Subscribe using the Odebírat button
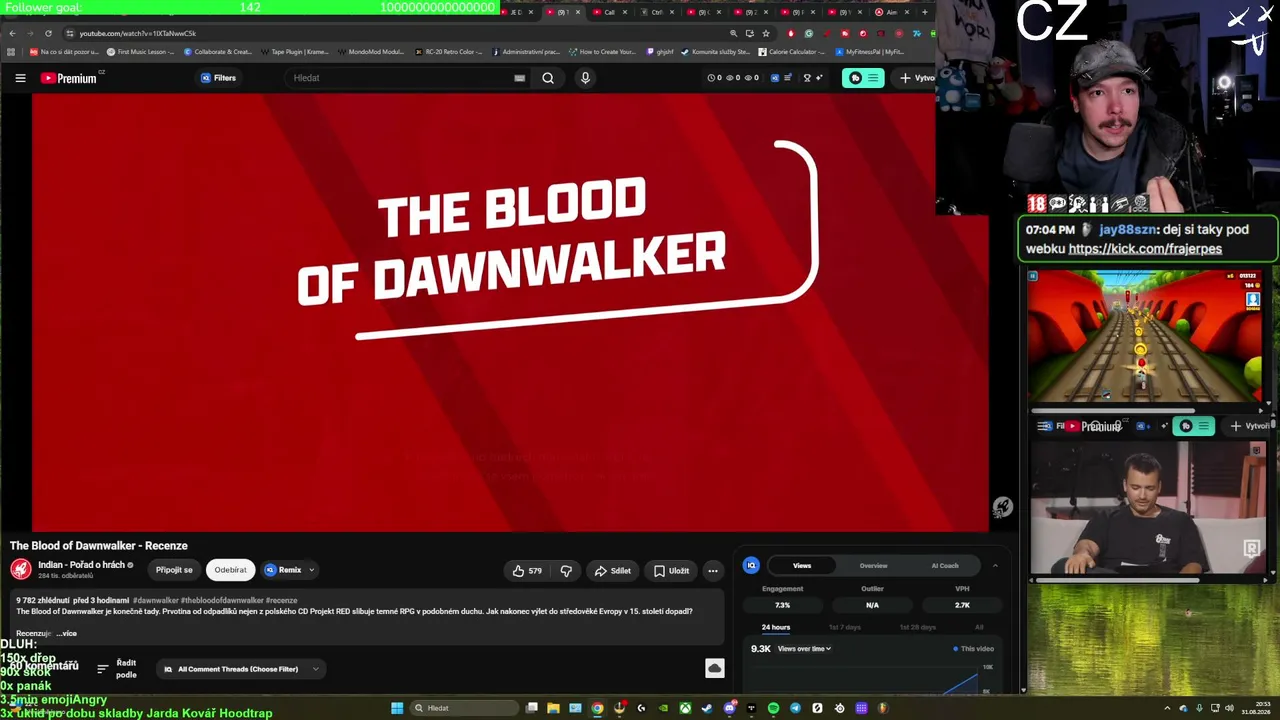This screenshot has width=1280, height=720. coord(230,570)
